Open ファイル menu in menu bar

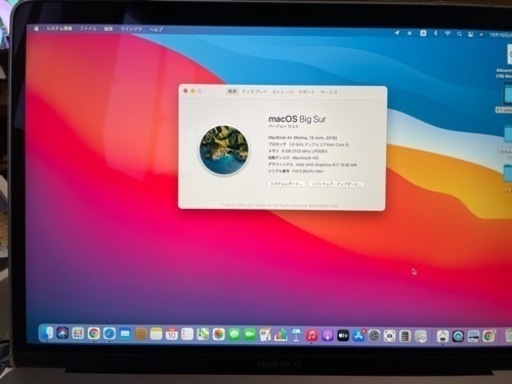pos(88,29)
